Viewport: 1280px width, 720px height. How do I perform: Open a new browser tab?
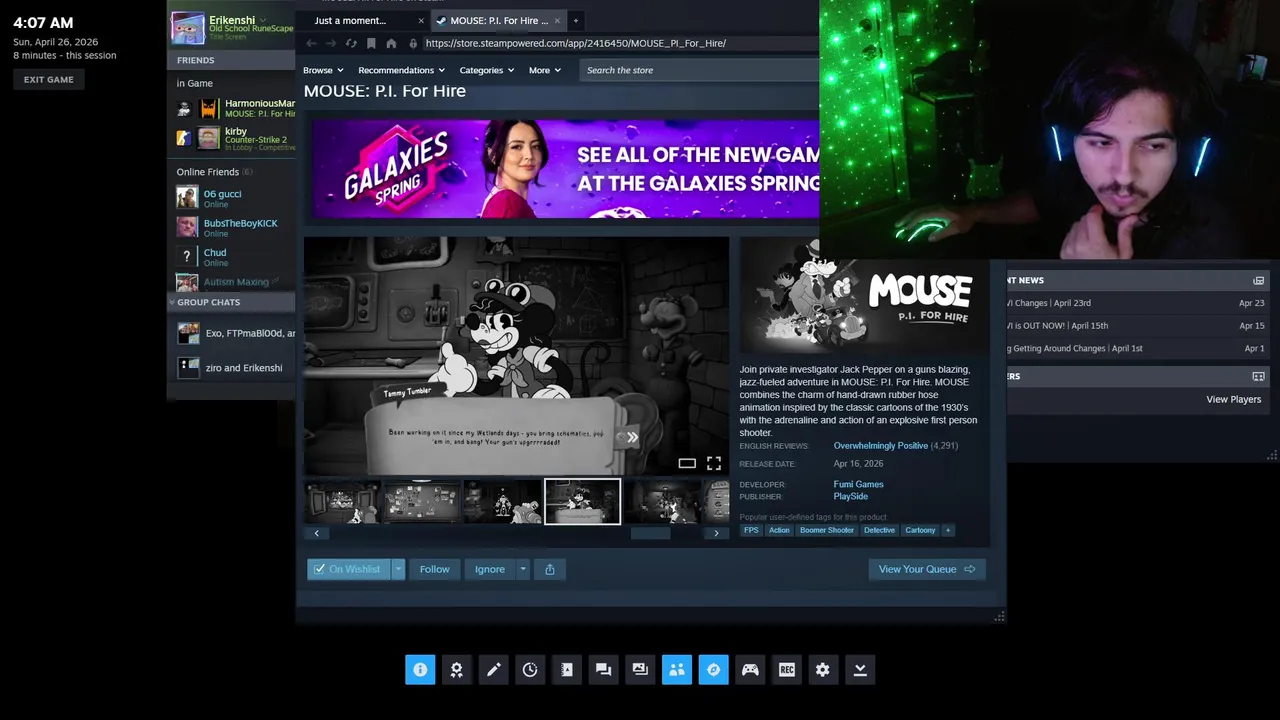[575, 20]
